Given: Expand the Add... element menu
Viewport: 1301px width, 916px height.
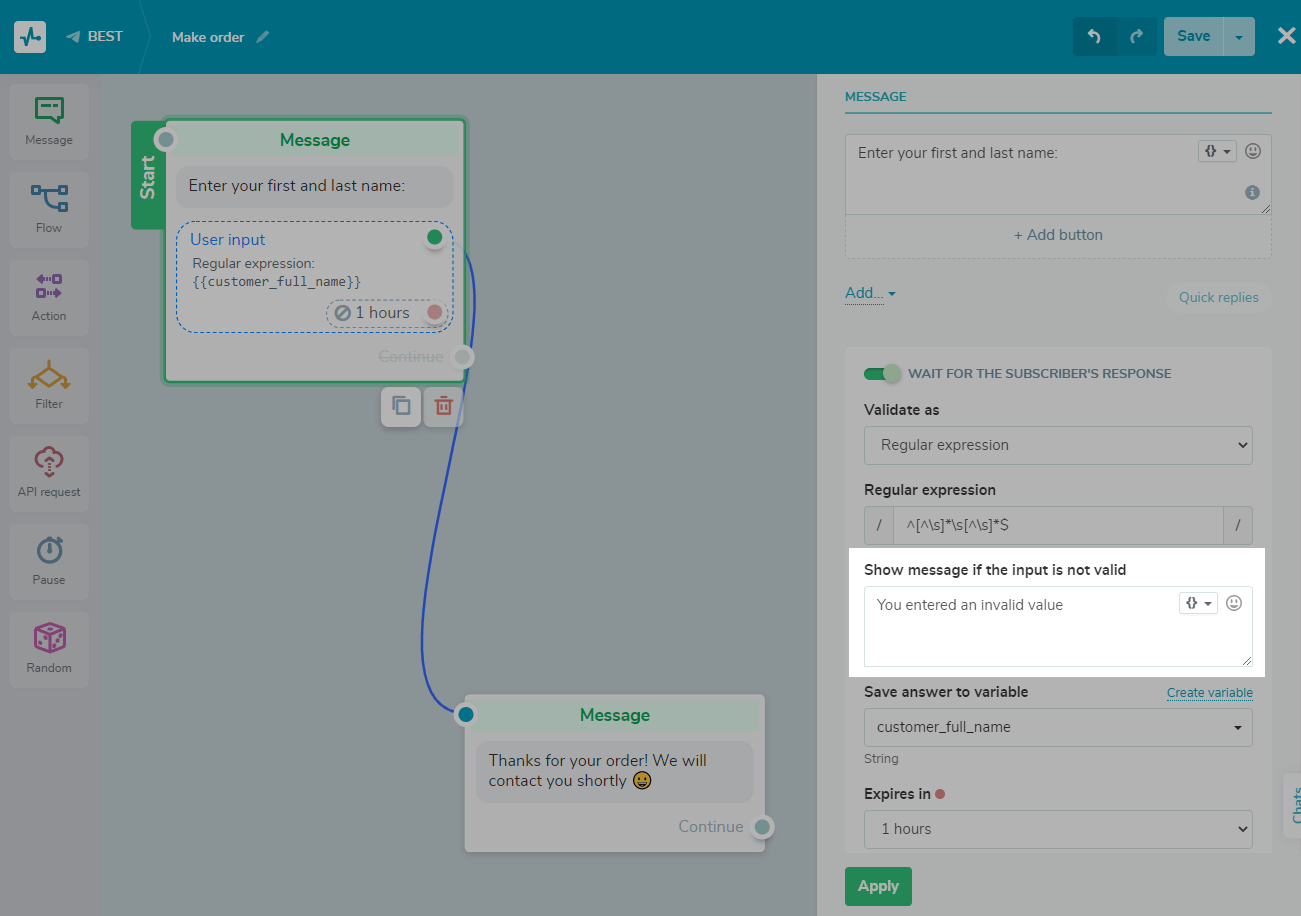Looking at the screenshot, I should tap(870, 293).
